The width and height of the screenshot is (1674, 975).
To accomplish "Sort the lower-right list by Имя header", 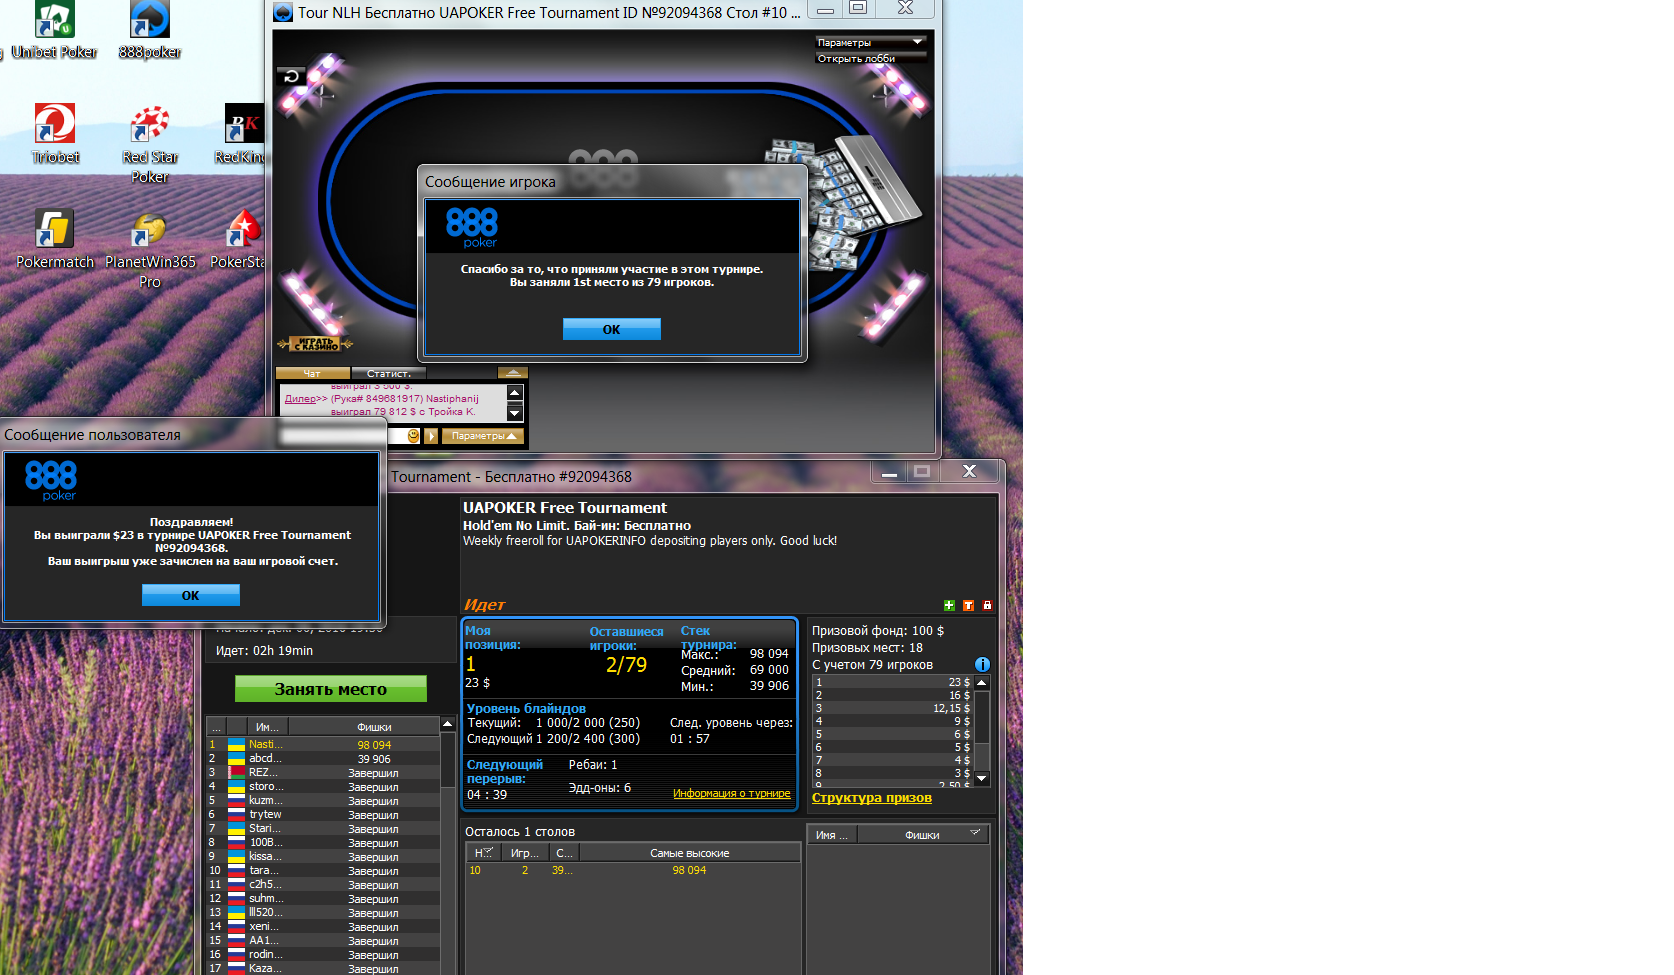I will 832,834.
